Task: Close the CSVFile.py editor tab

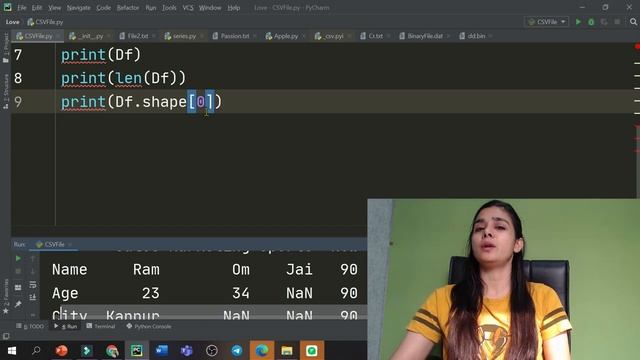Action: tap(58, 36)
